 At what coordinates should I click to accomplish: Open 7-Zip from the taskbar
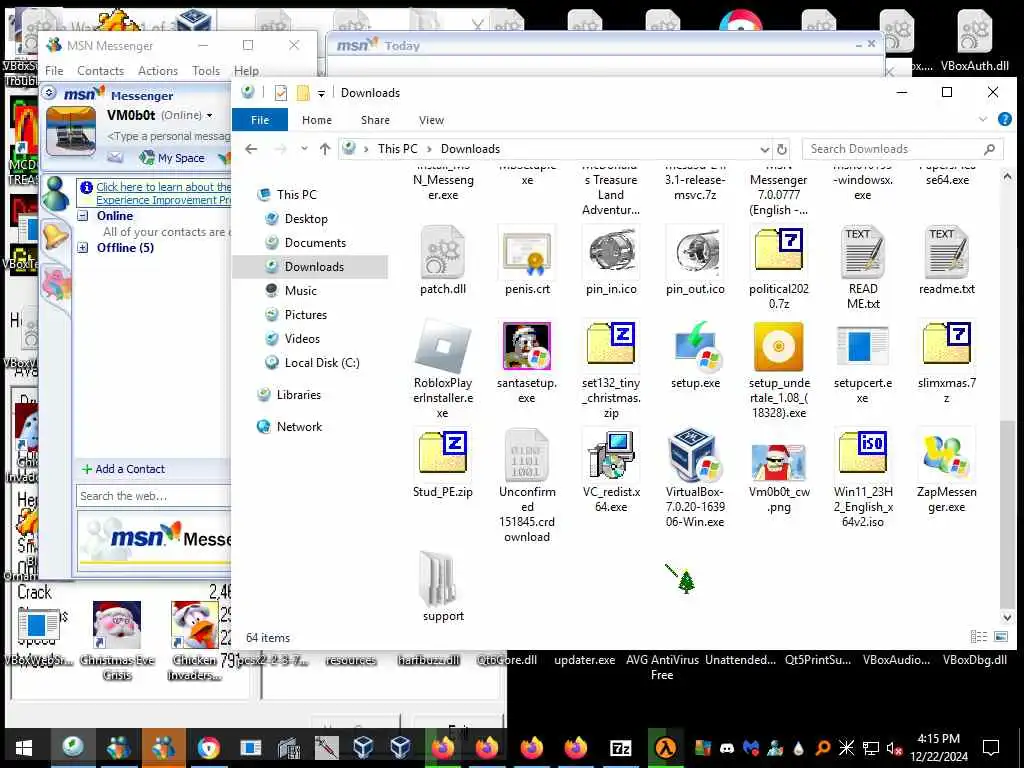(x=620, y=748)
